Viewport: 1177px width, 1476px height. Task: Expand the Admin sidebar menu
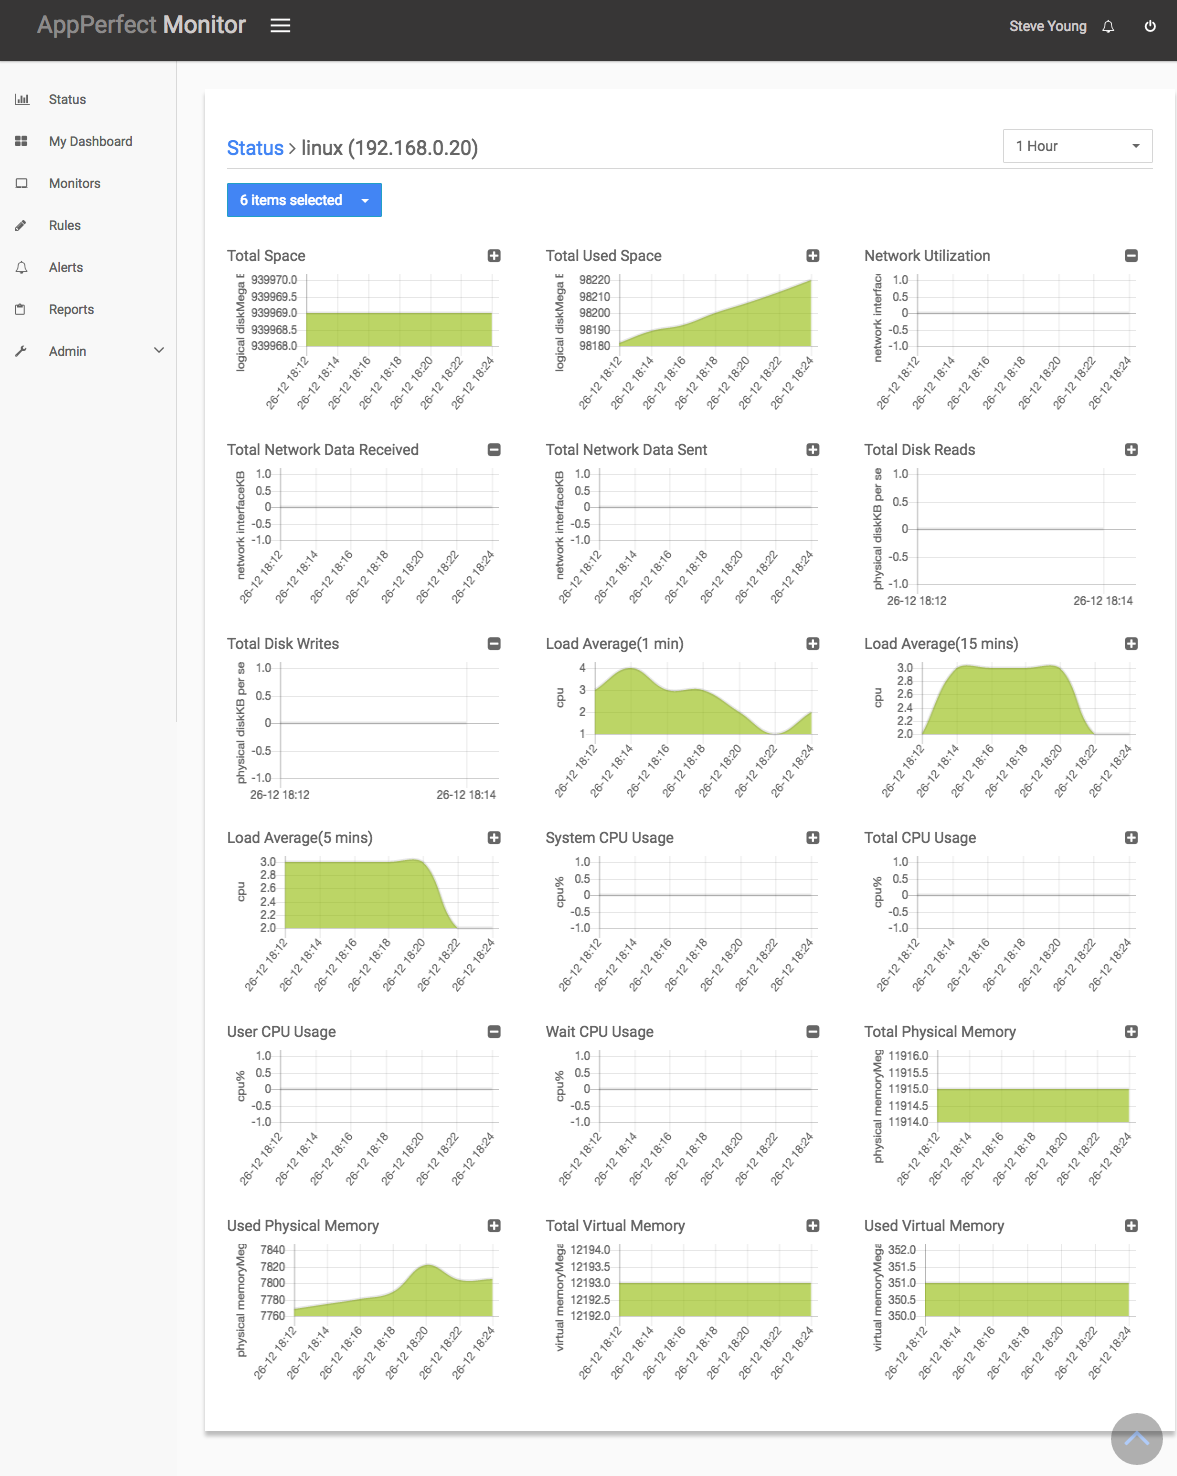click(x=88, y=351)
